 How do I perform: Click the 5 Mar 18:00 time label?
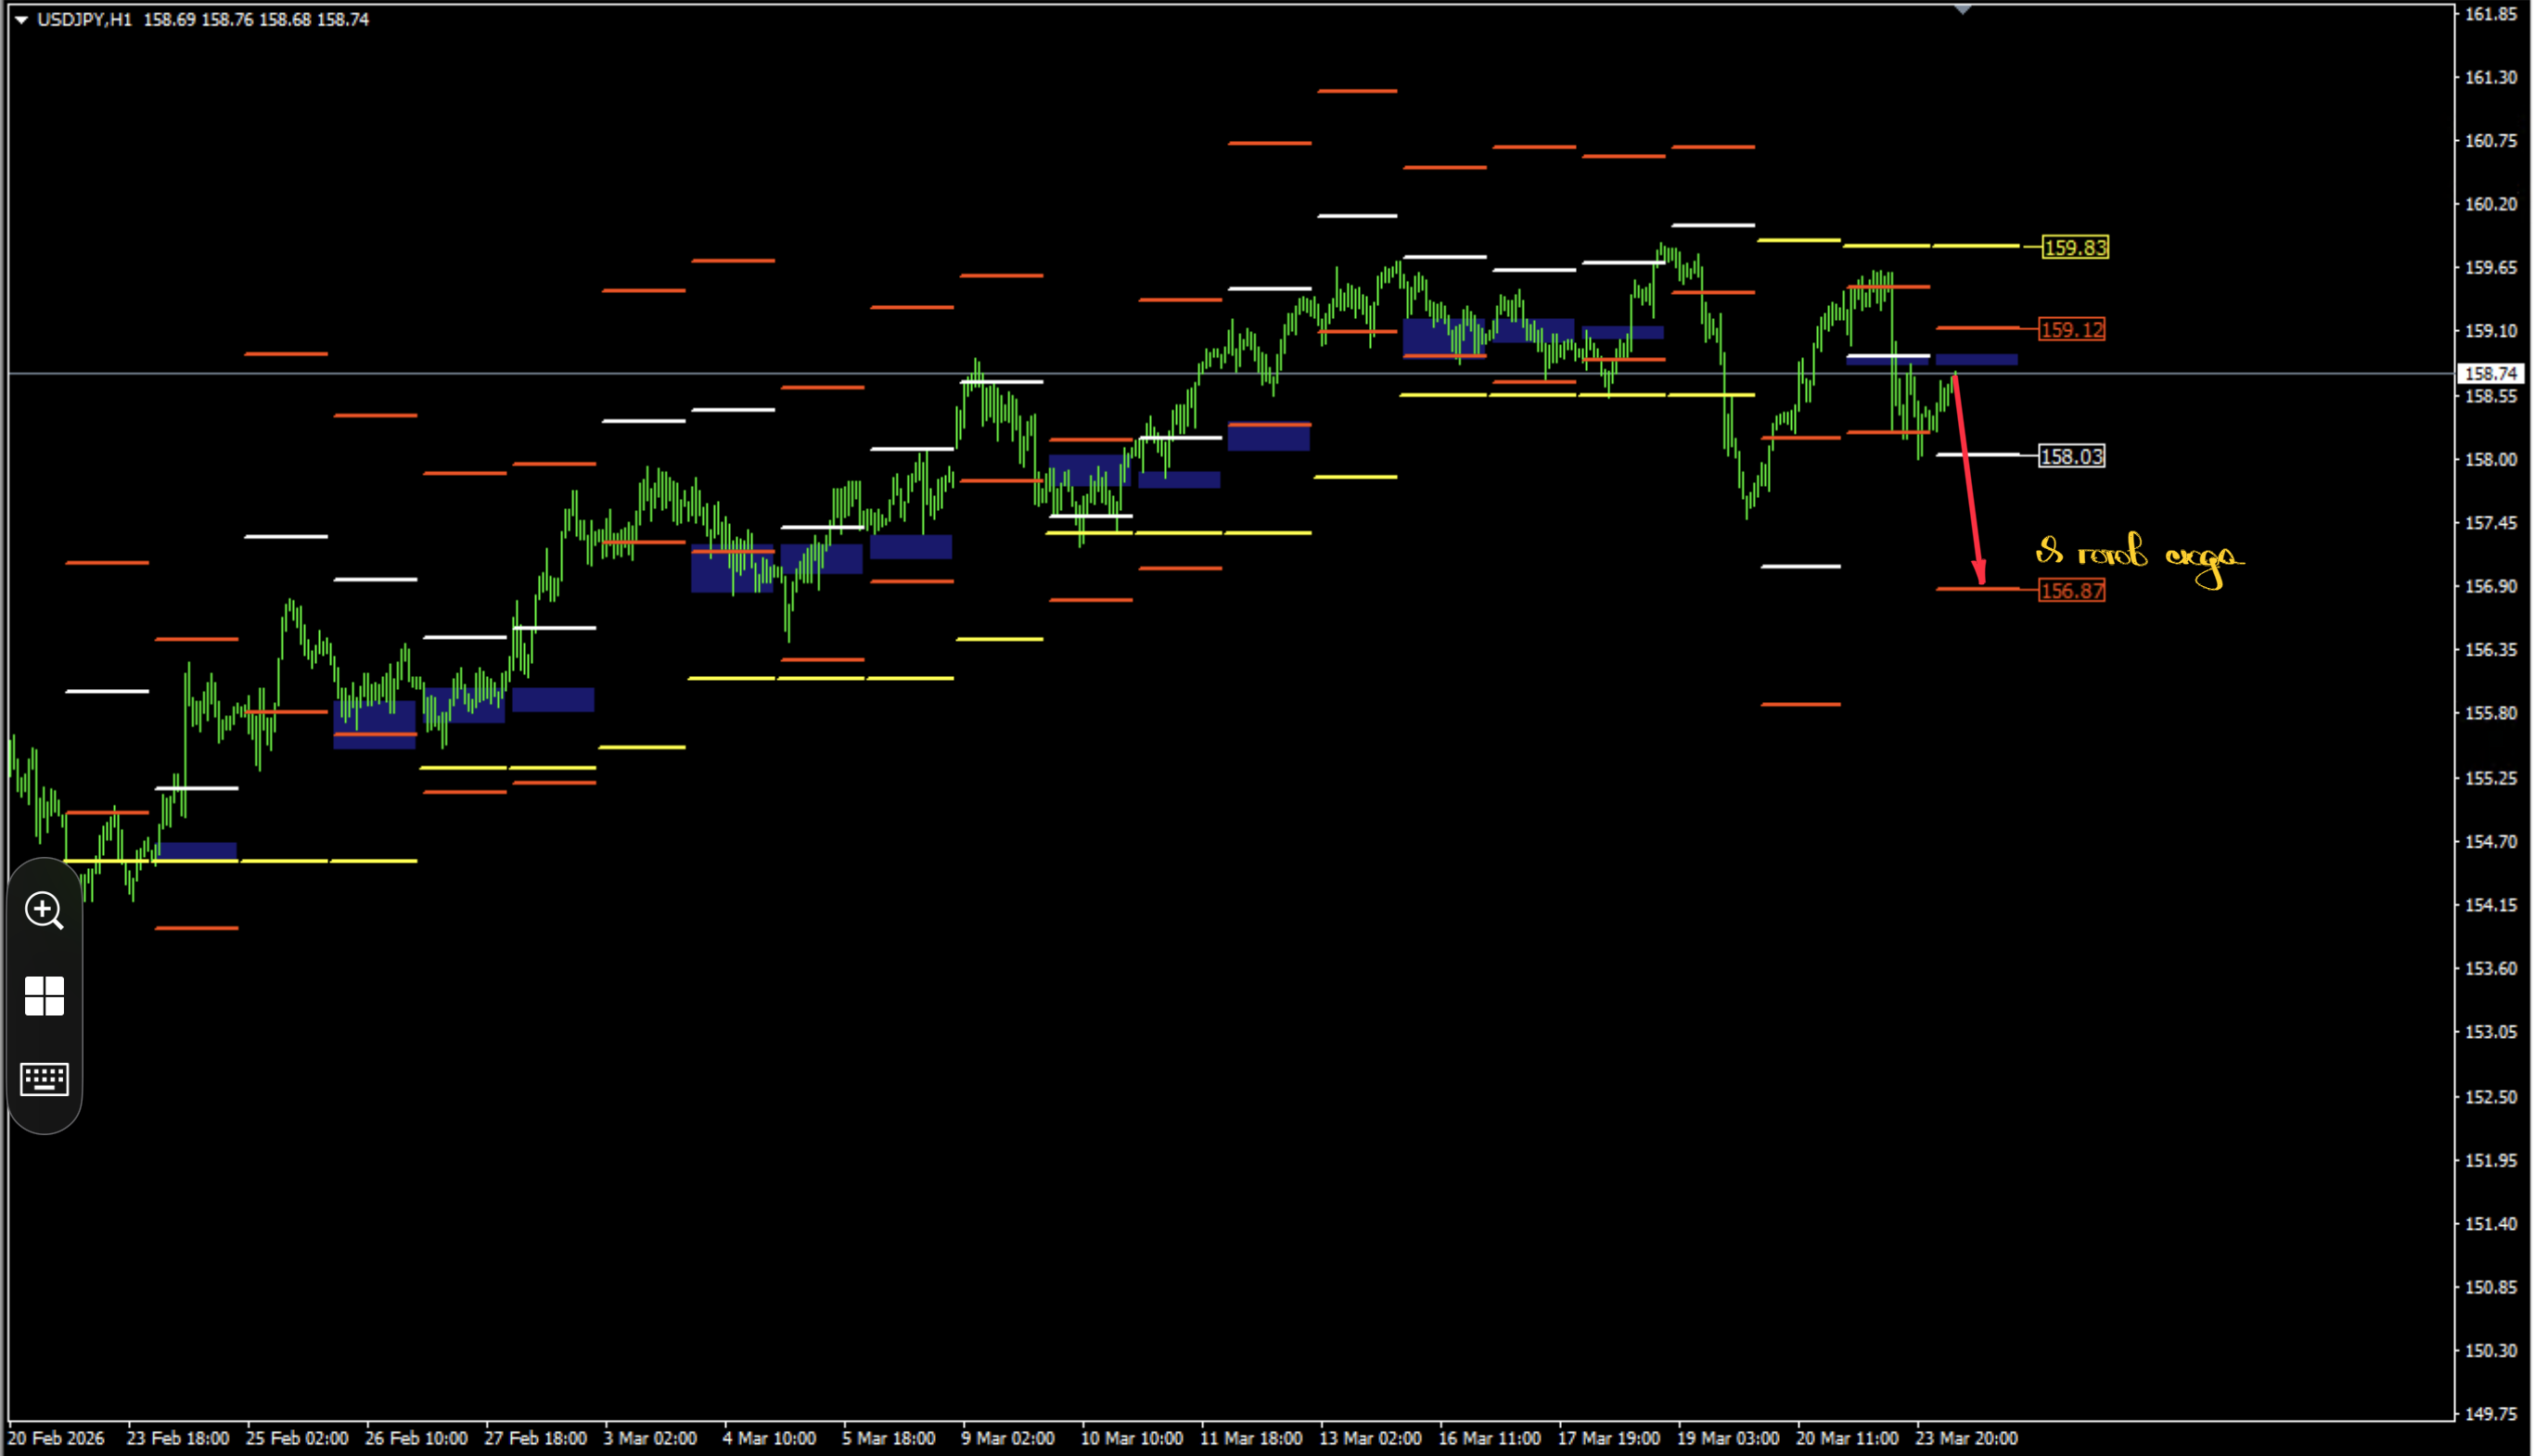[x=889, y=1438]
